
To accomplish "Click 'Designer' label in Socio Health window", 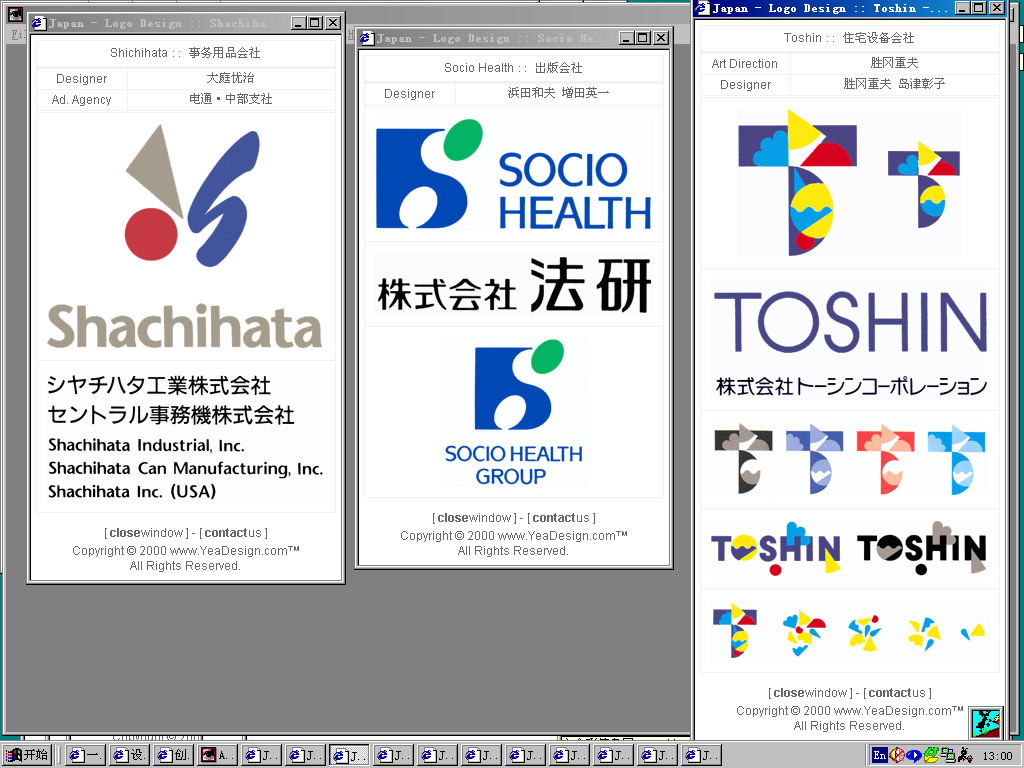I will pyautogui.click(x=409, y=94).
